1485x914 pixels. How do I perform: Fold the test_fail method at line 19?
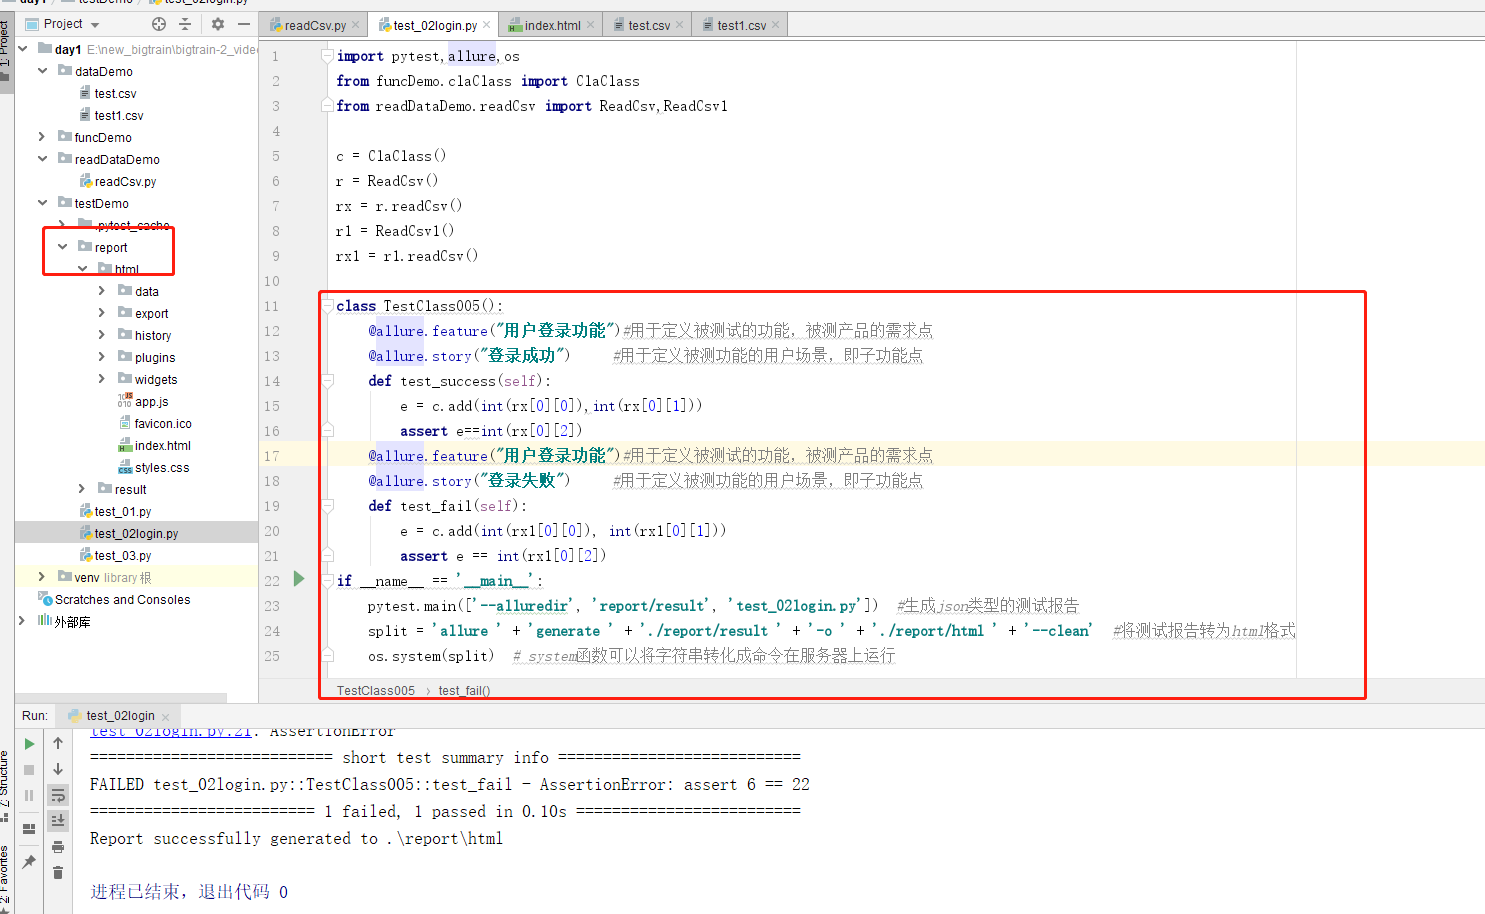tap(327, 506)
